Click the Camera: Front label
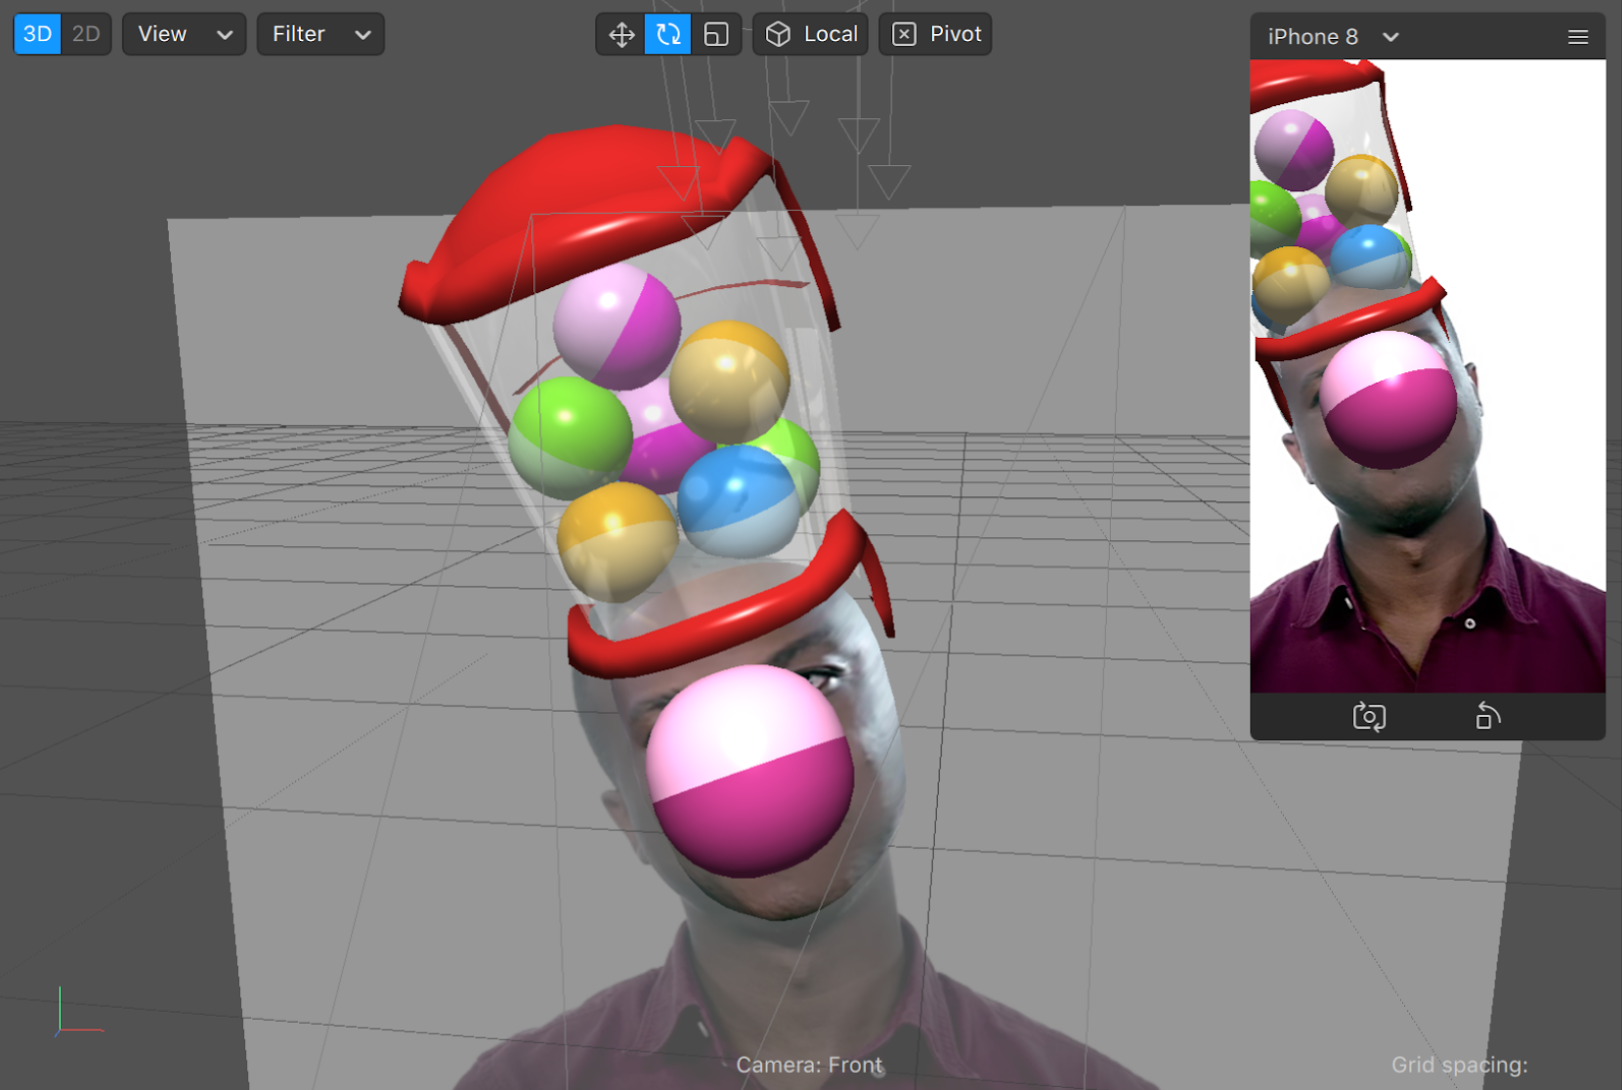This screenshot has width=1622, height=1090. tap(809, 1065)
